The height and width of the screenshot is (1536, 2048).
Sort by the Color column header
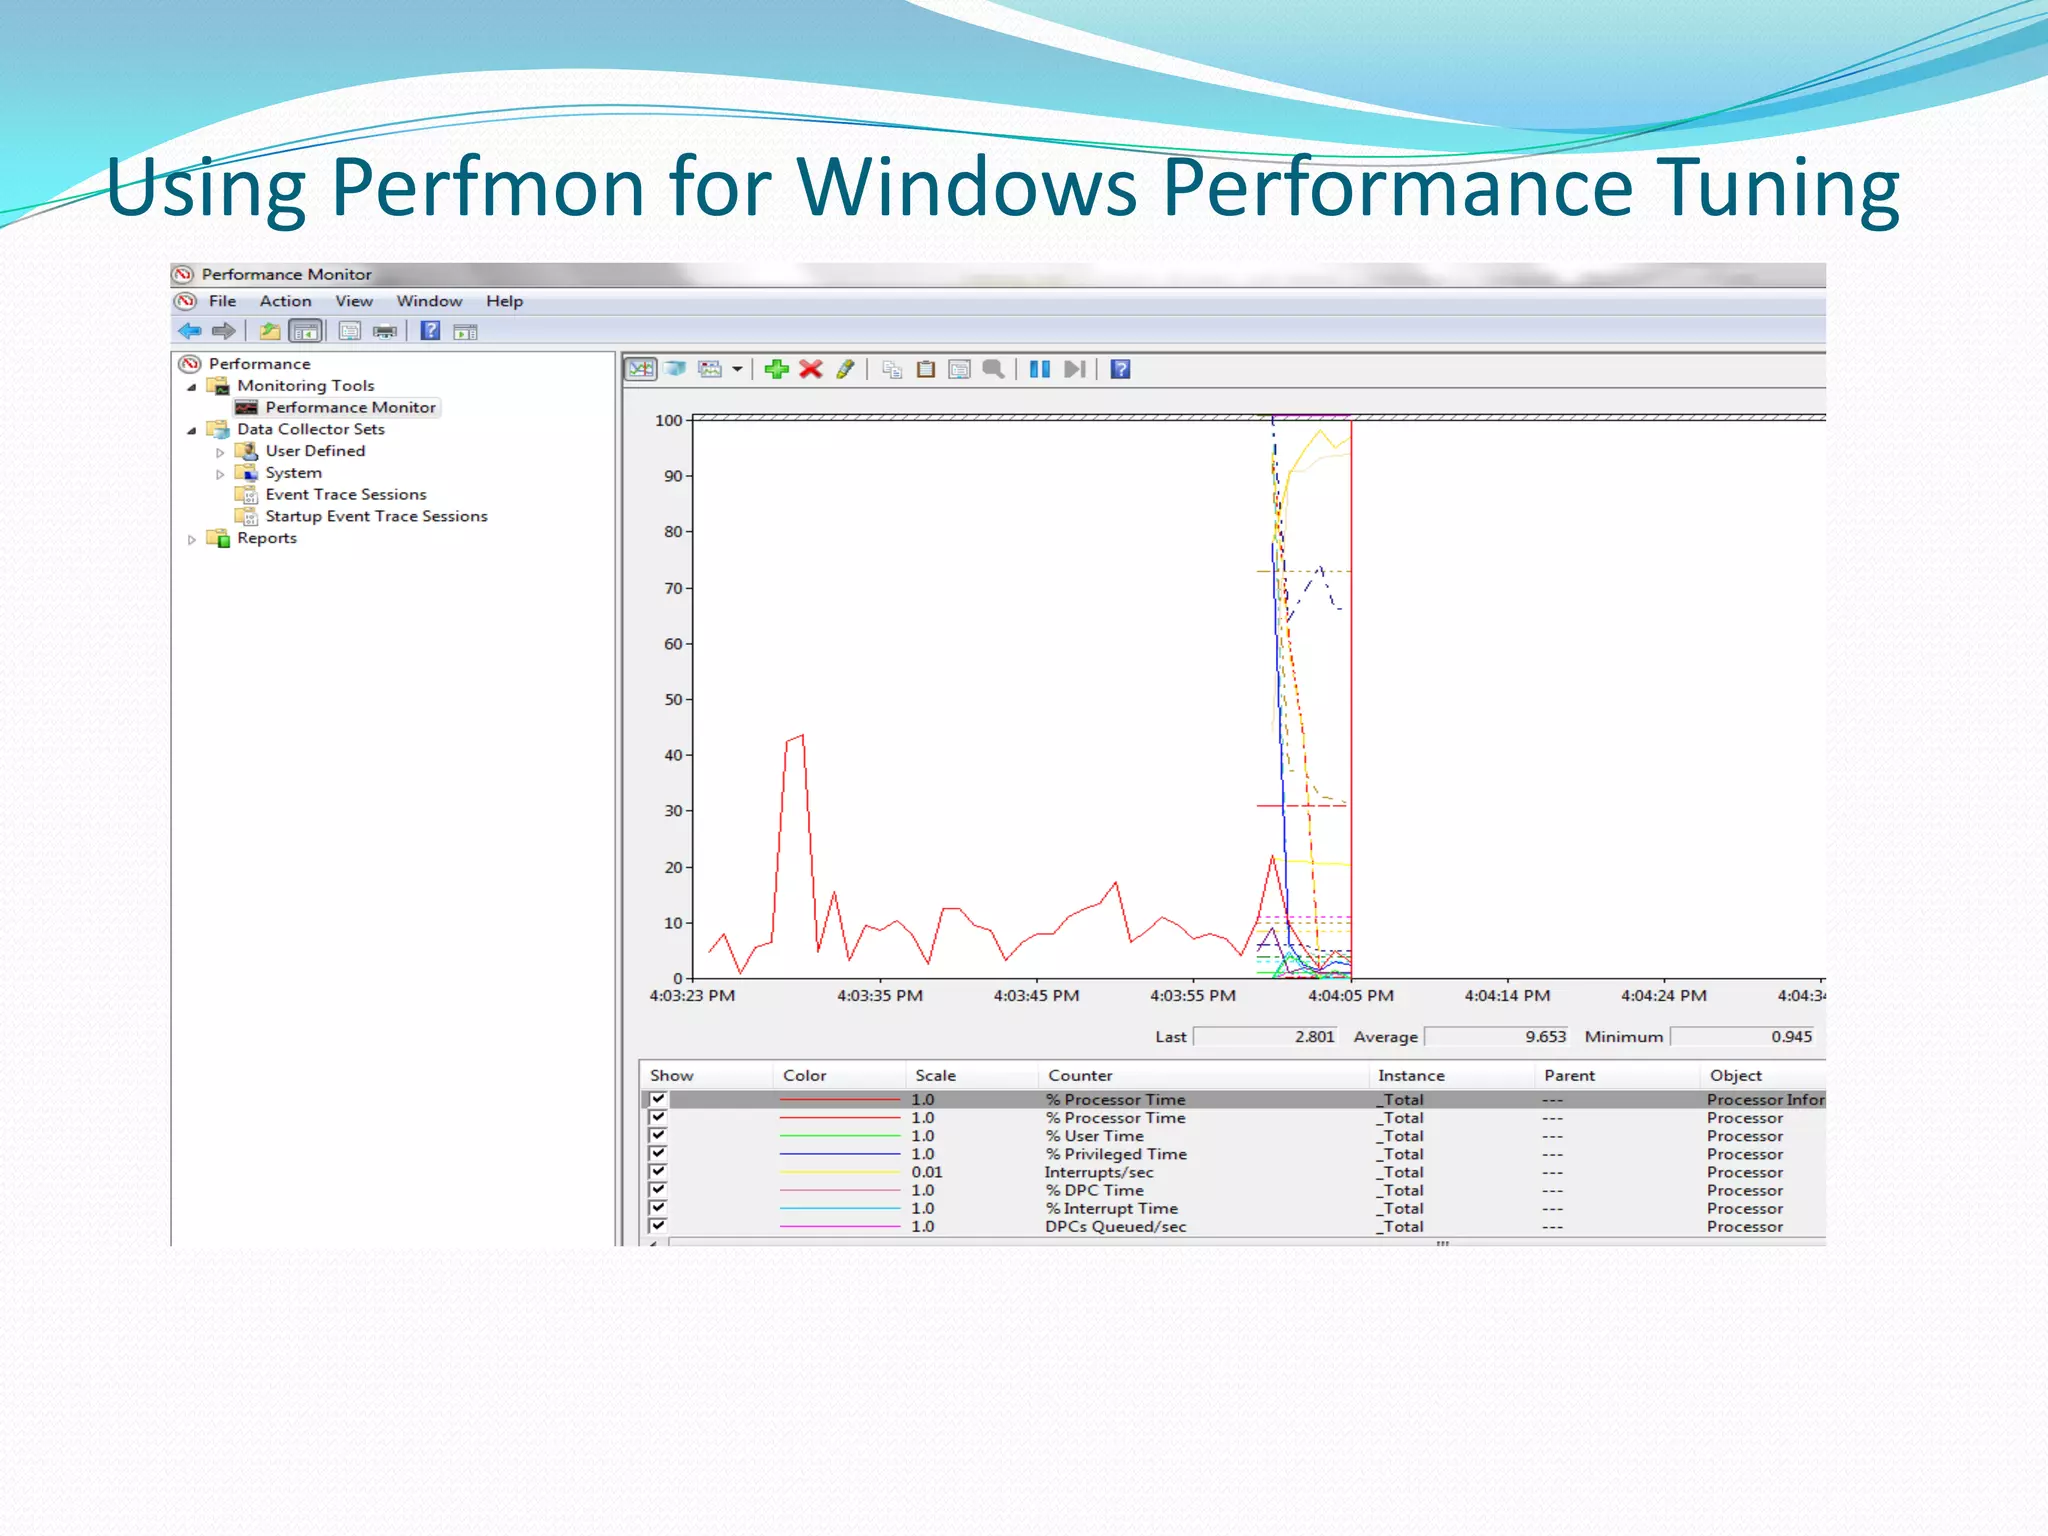tap(839, 1076)
